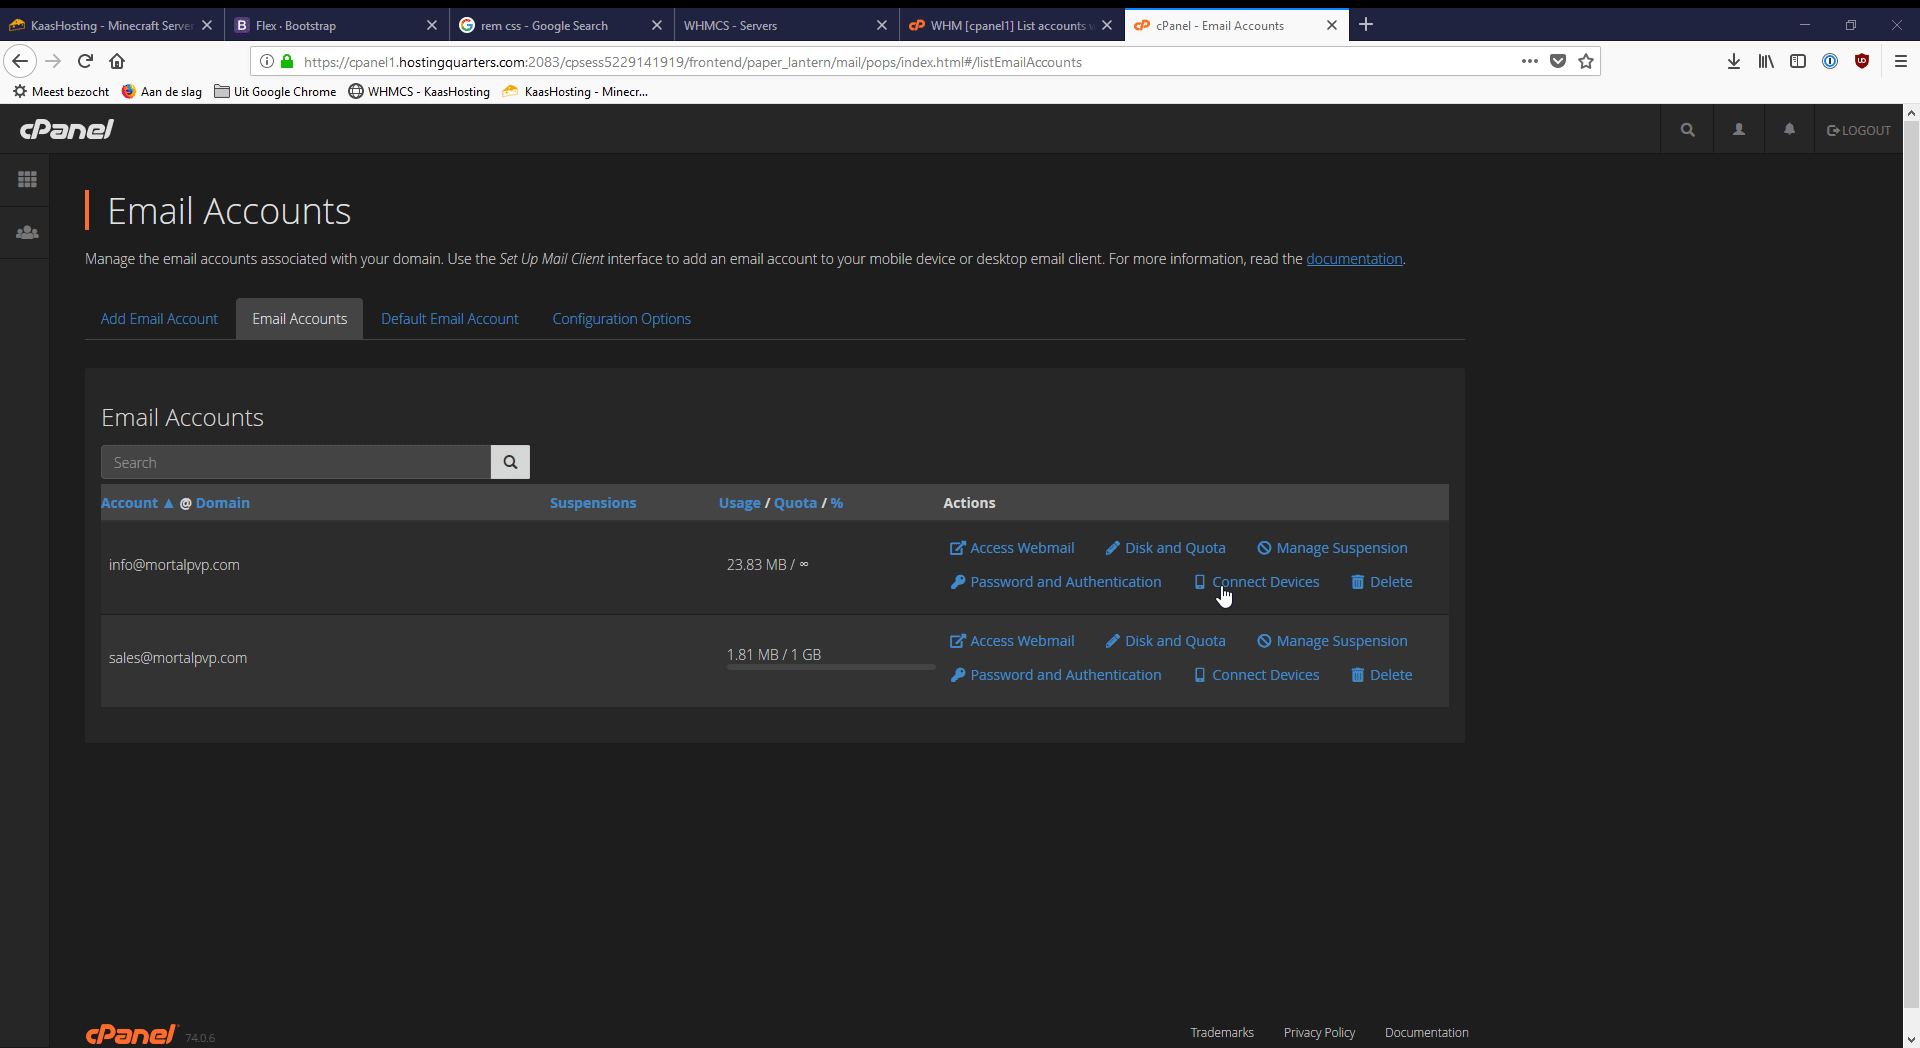Open the Firefox hamburger menu
1920x1048 pixels.
tap(1901, 62)
